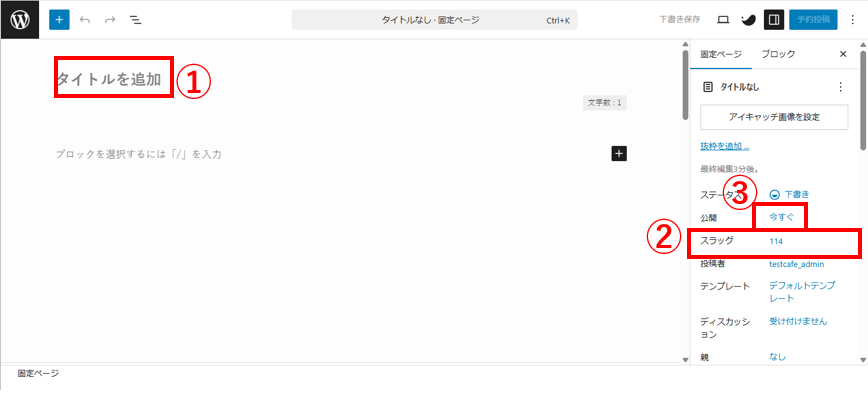Click the black add block plus icon
Image resolution: width=868 pixels, height=399 pixels.
click(619, 153)
